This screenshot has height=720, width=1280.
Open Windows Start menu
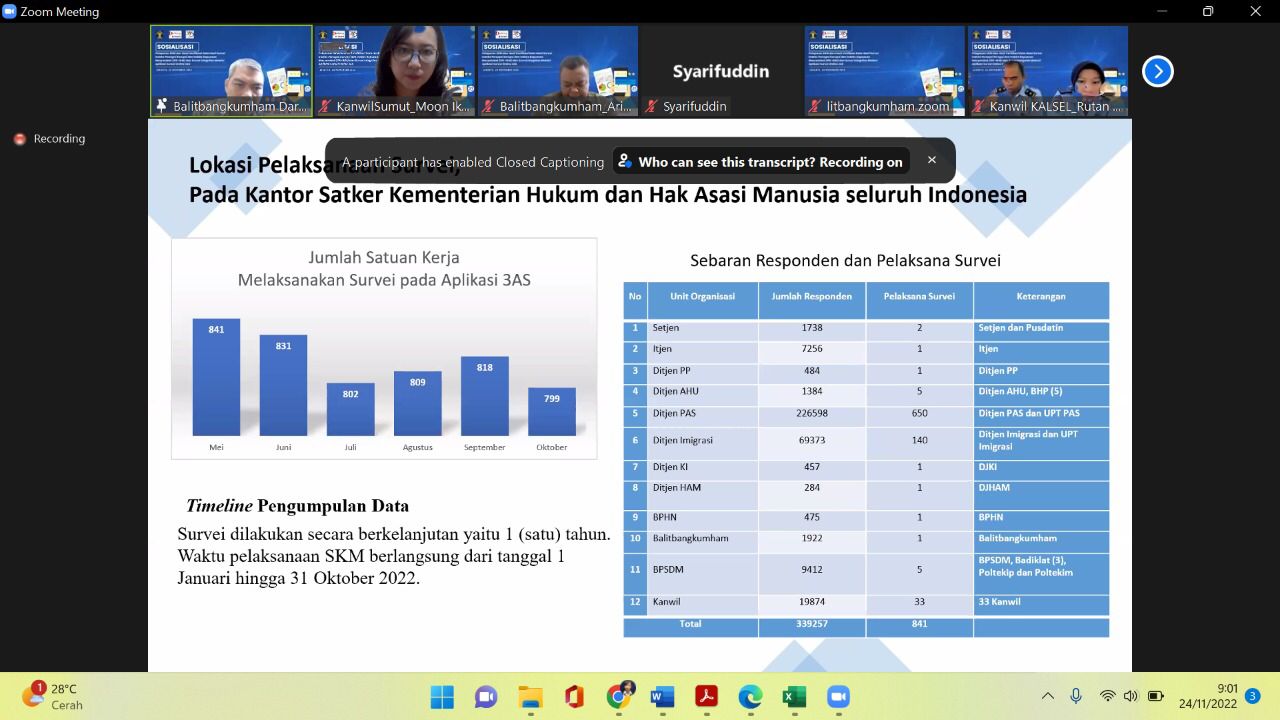442,696
